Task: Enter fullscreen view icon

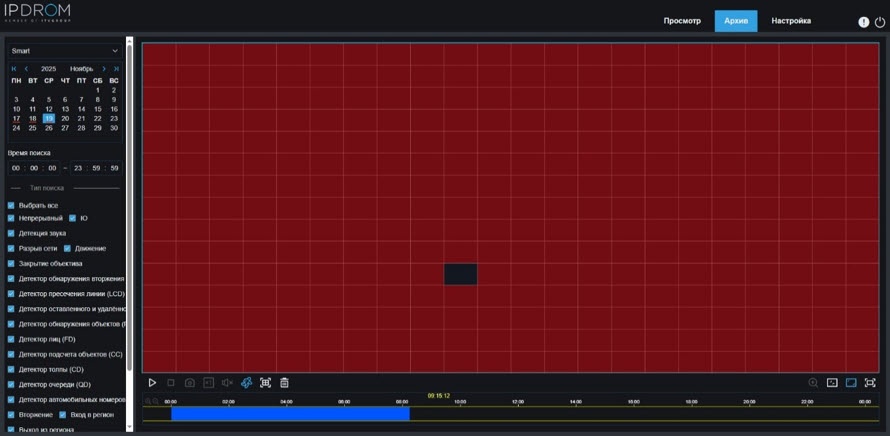Action: click(x=870, y=383)
